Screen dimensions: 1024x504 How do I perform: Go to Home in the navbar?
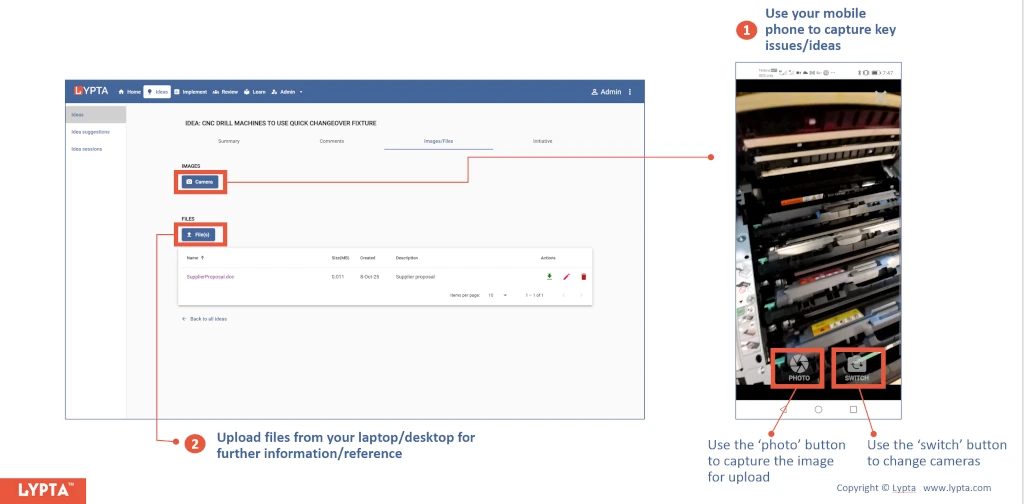[x=130, y=92]
